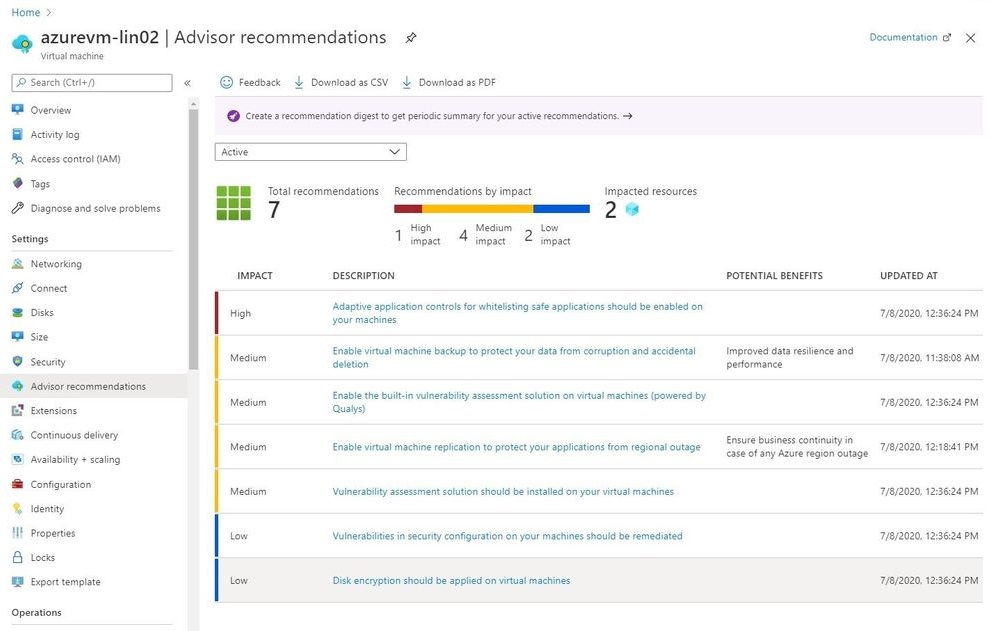Click the Tags label icon

click(18, 183)
